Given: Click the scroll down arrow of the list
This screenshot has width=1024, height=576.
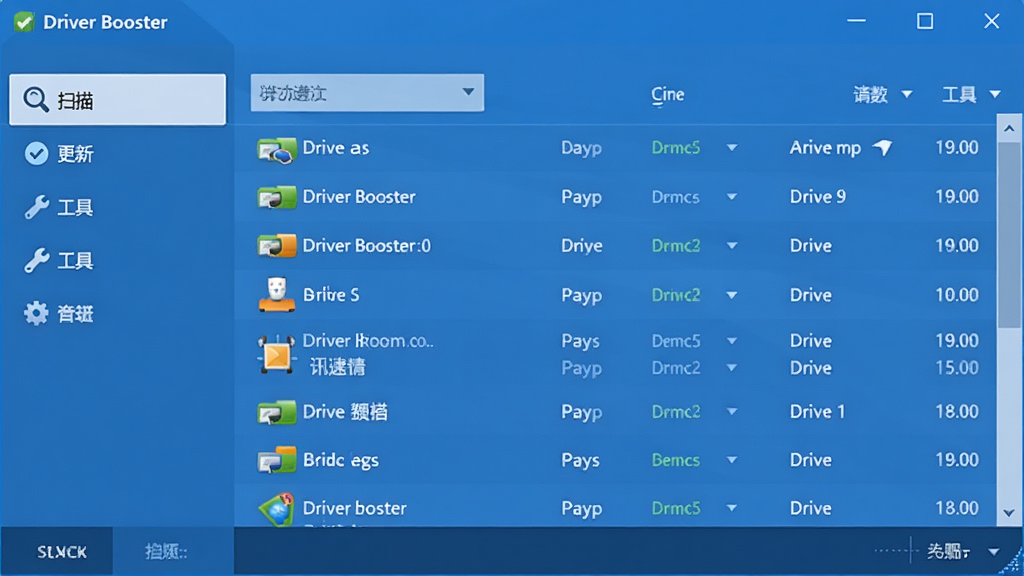Looking at the screenshot, I should [x=1009, y=513].
